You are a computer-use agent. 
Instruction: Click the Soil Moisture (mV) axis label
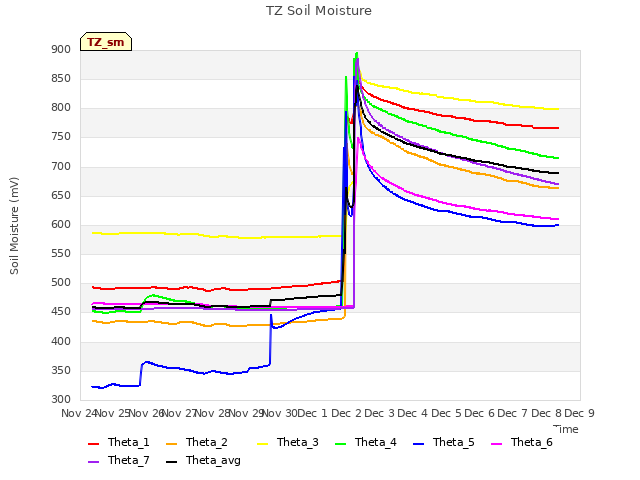click(14, 226)
